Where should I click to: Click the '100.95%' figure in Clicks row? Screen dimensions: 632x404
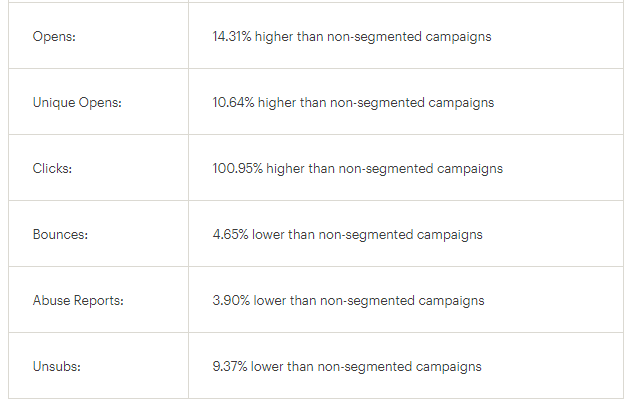[x=238, y=168]
